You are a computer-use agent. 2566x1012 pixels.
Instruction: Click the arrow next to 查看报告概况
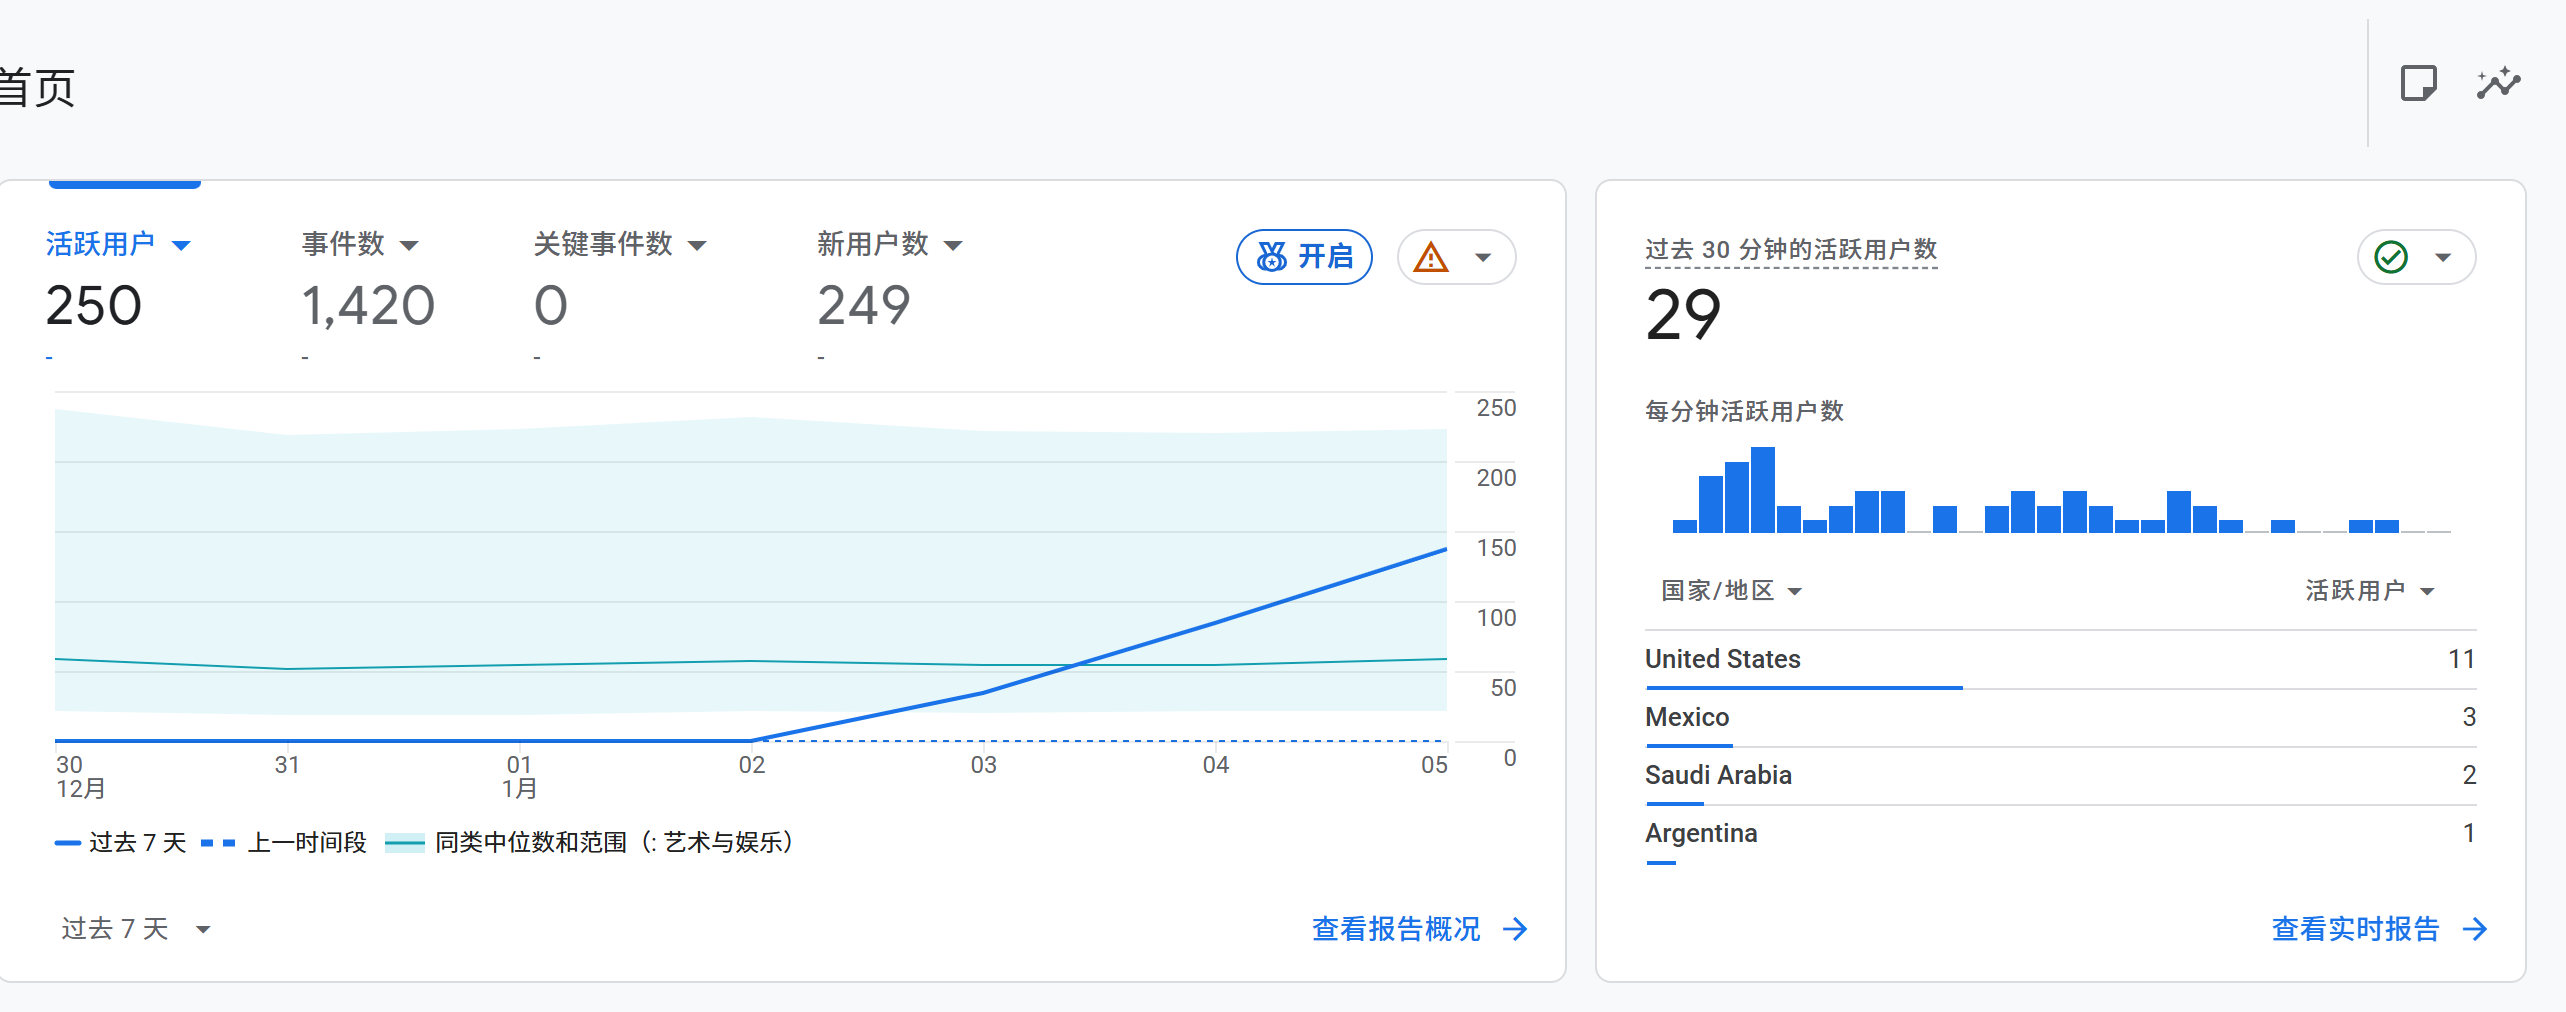coord(1515,929)
